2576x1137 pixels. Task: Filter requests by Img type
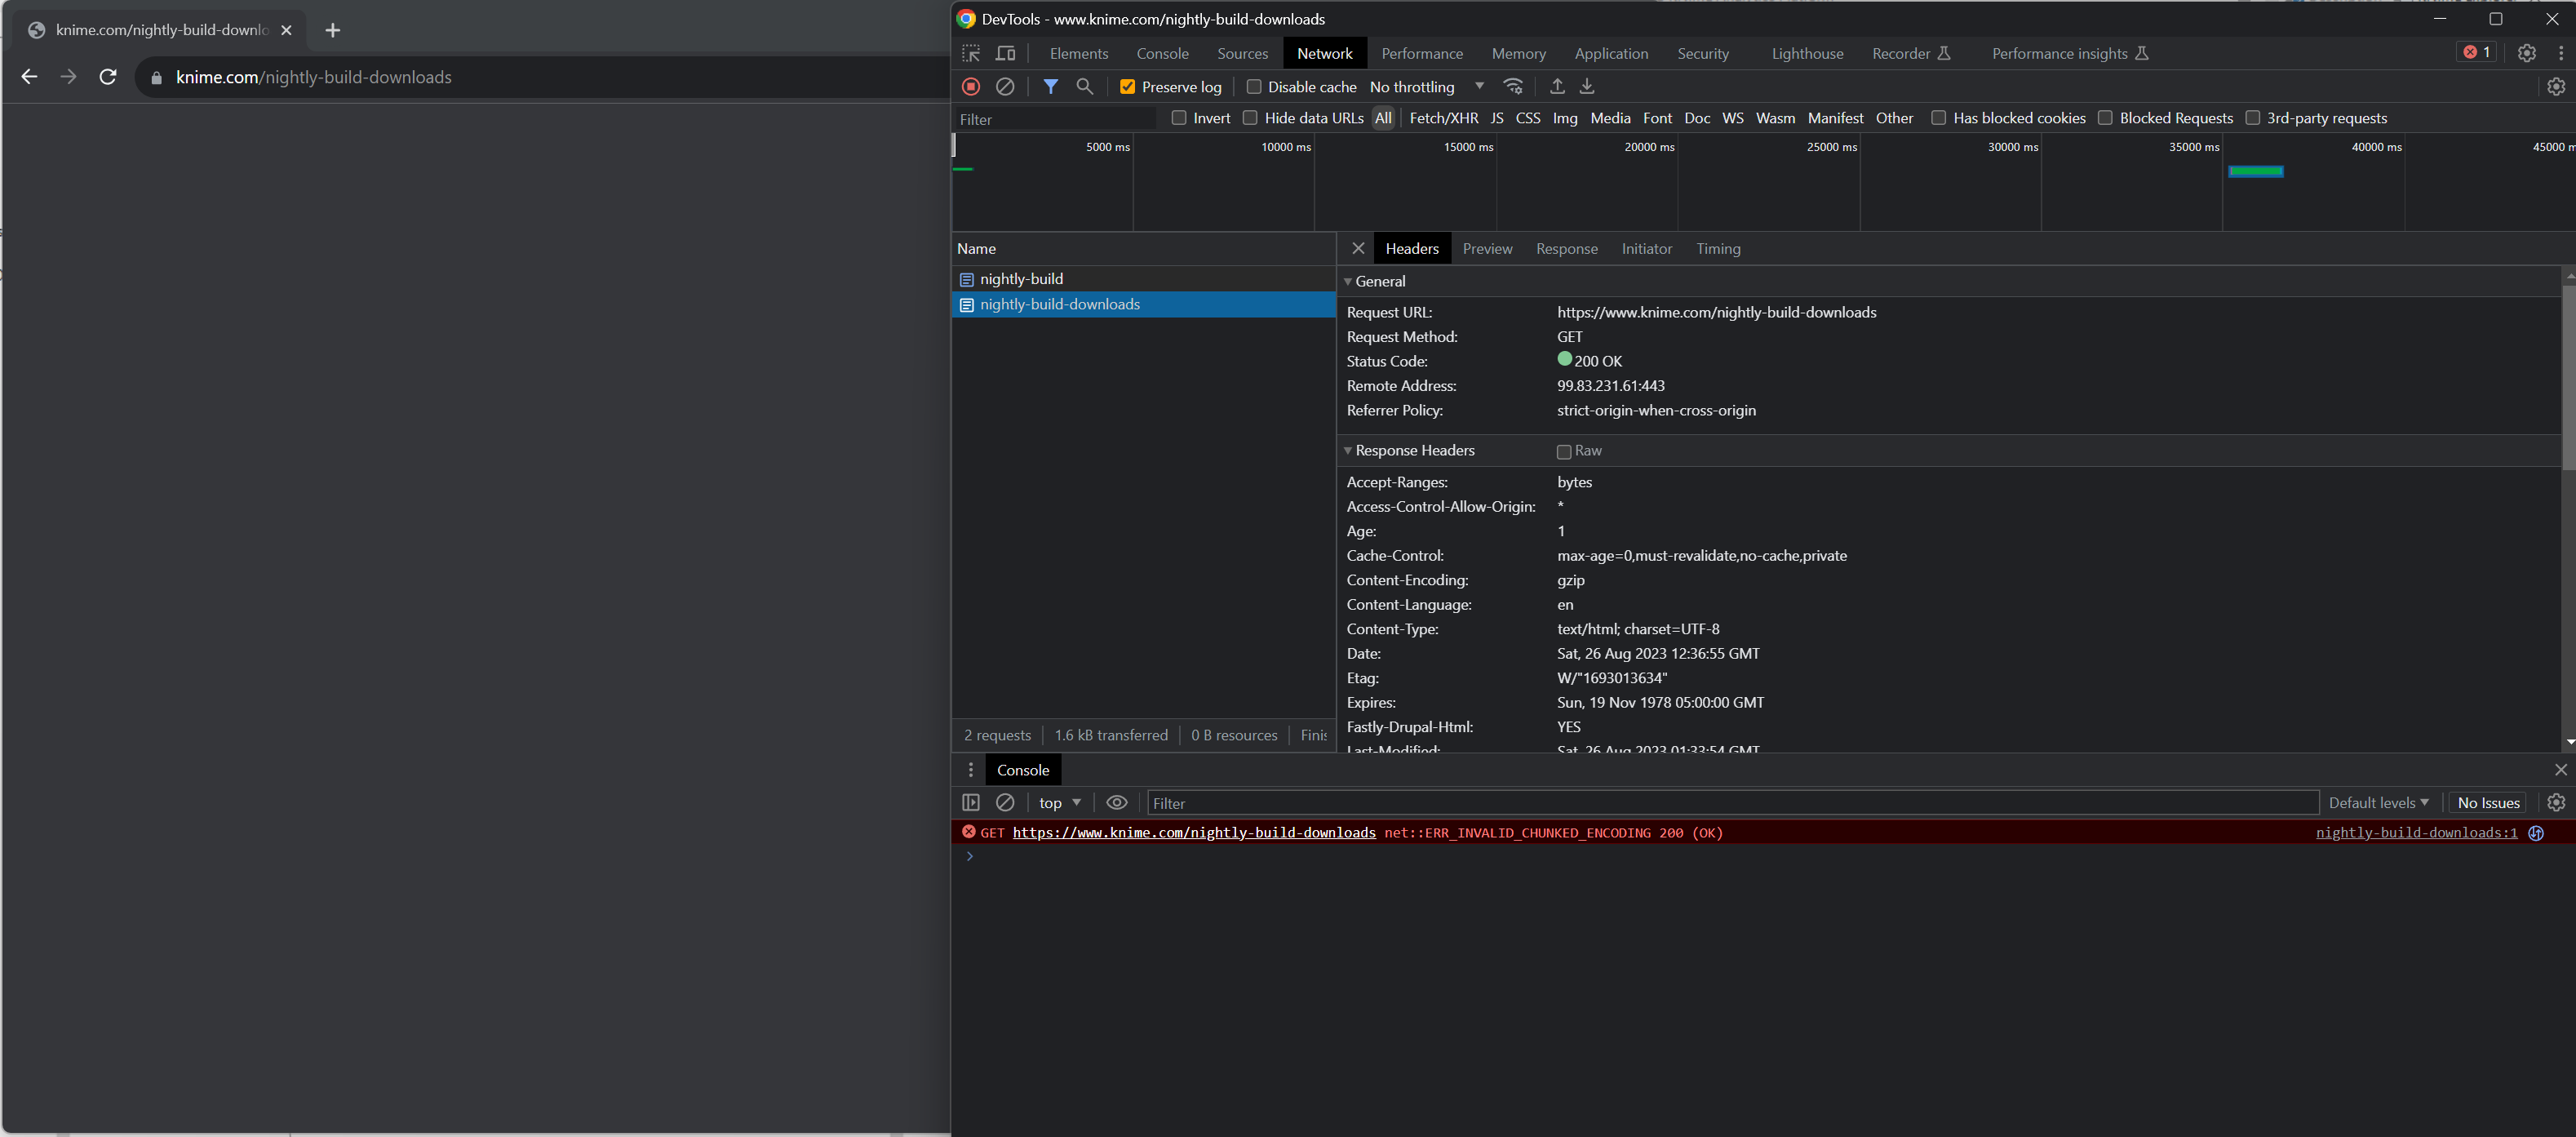(1565, 118)
